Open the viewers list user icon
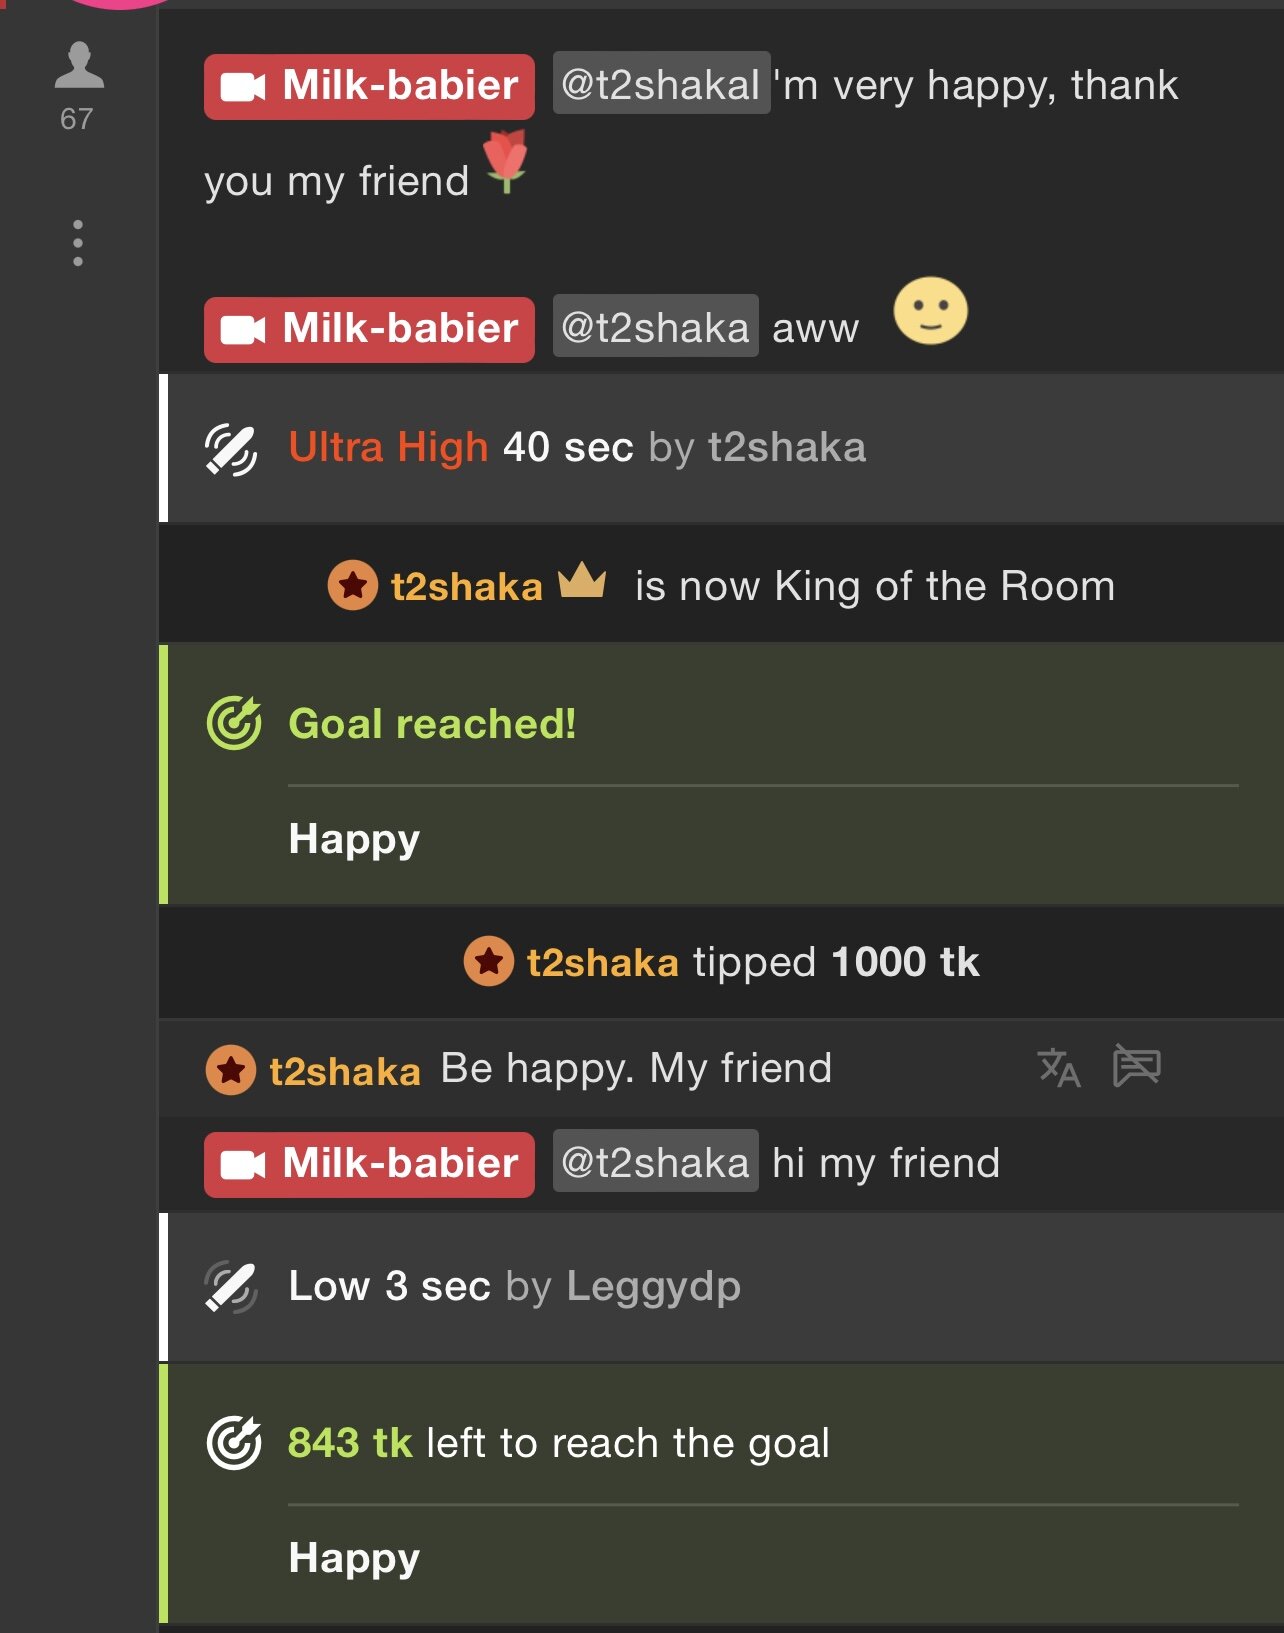1284x1633 pixels. coord(78,66)
